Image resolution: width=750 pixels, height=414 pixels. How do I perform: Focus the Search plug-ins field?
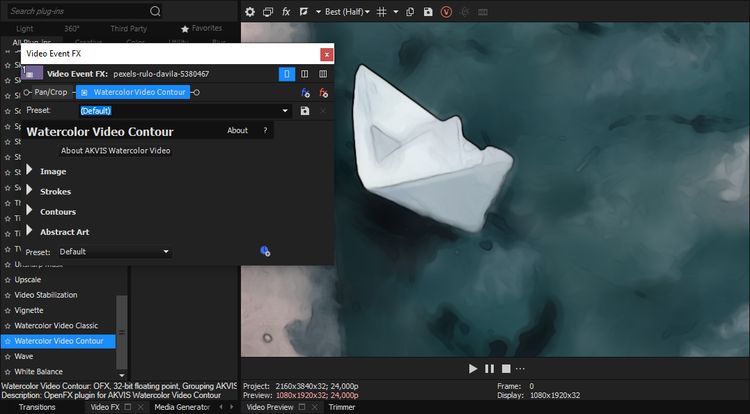click(x=79, y=11)
